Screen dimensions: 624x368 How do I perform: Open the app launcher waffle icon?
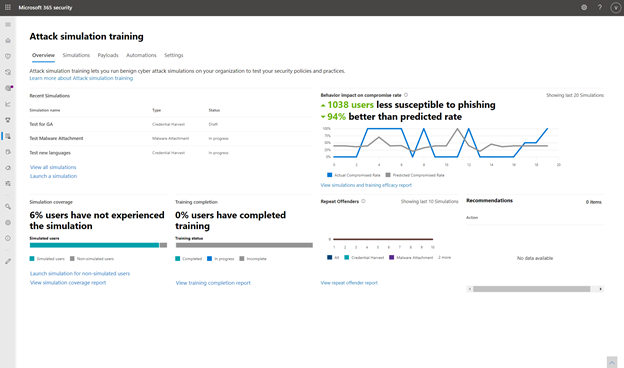point(8,8)
